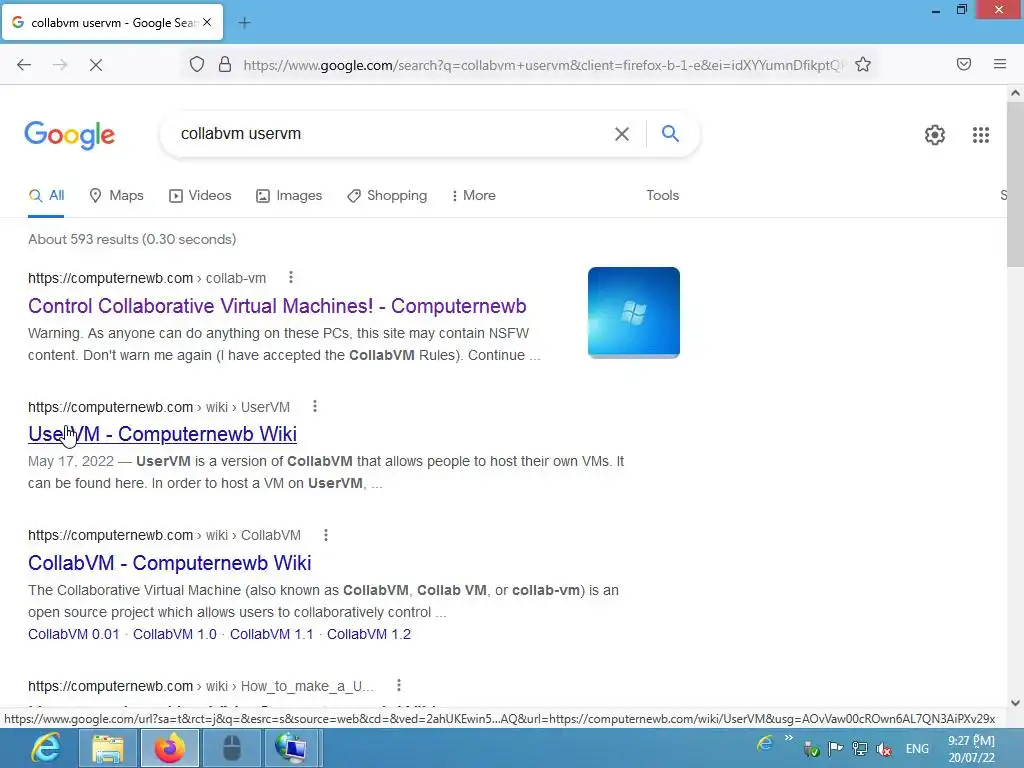Screen dimensions: 1024x768
Task: Select the All results tab
Action: pyautogui.click(x=46, y=195)
